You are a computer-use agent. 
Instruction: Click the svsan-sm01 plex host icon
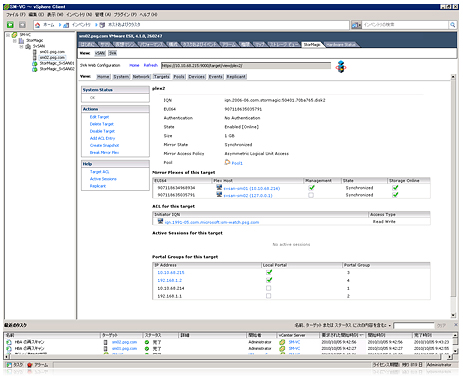click(219, 188)
